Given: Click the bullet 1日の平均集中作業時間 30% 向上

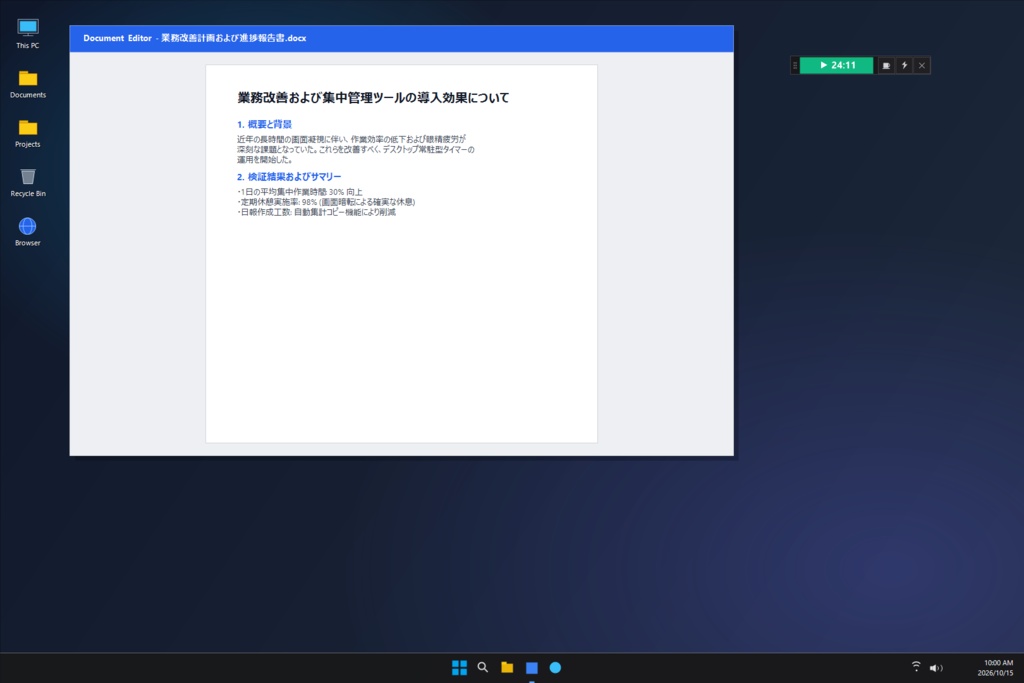Looking at the screenshot, I should [300, 192].
